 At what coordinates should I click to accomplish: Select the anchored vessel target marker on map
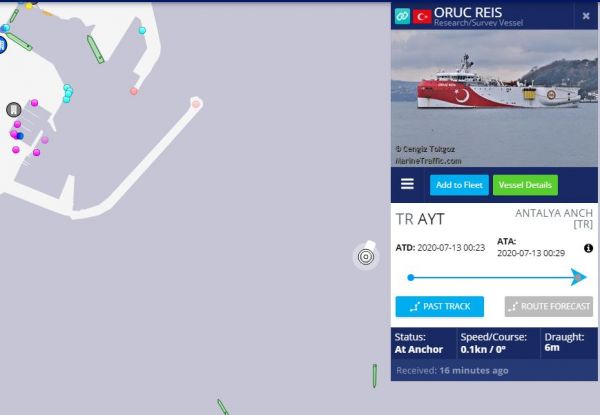click(x=366, y=256)
